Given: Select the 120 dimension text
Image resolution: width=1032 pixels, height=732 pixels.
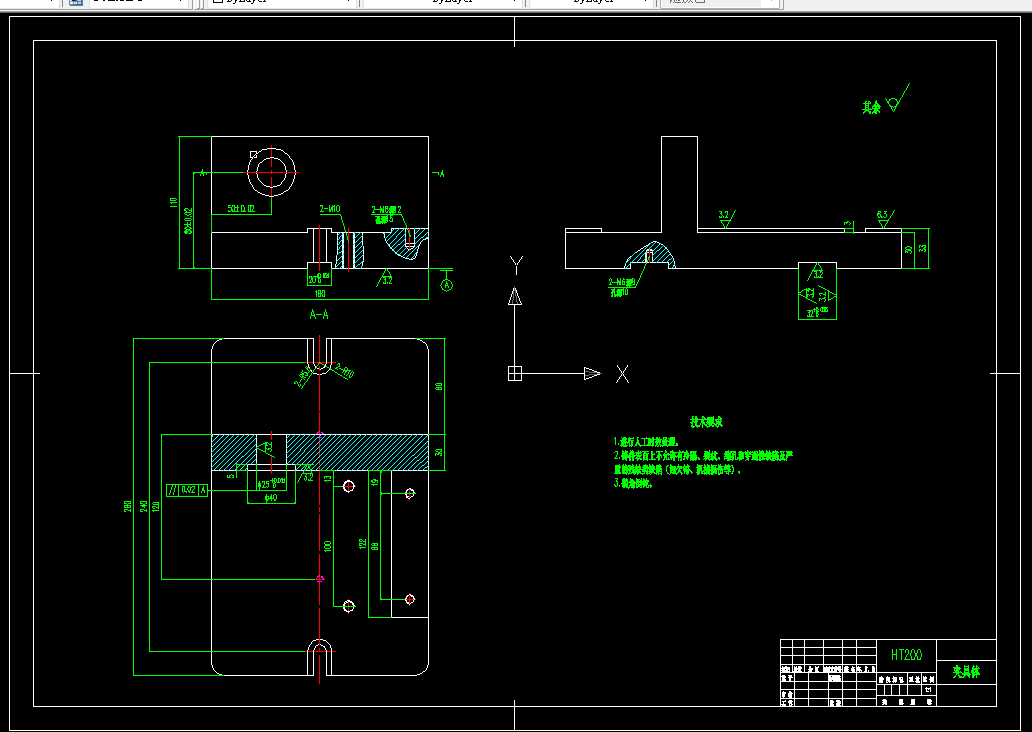Looking at the screenshot, I should tap(156, 507).
